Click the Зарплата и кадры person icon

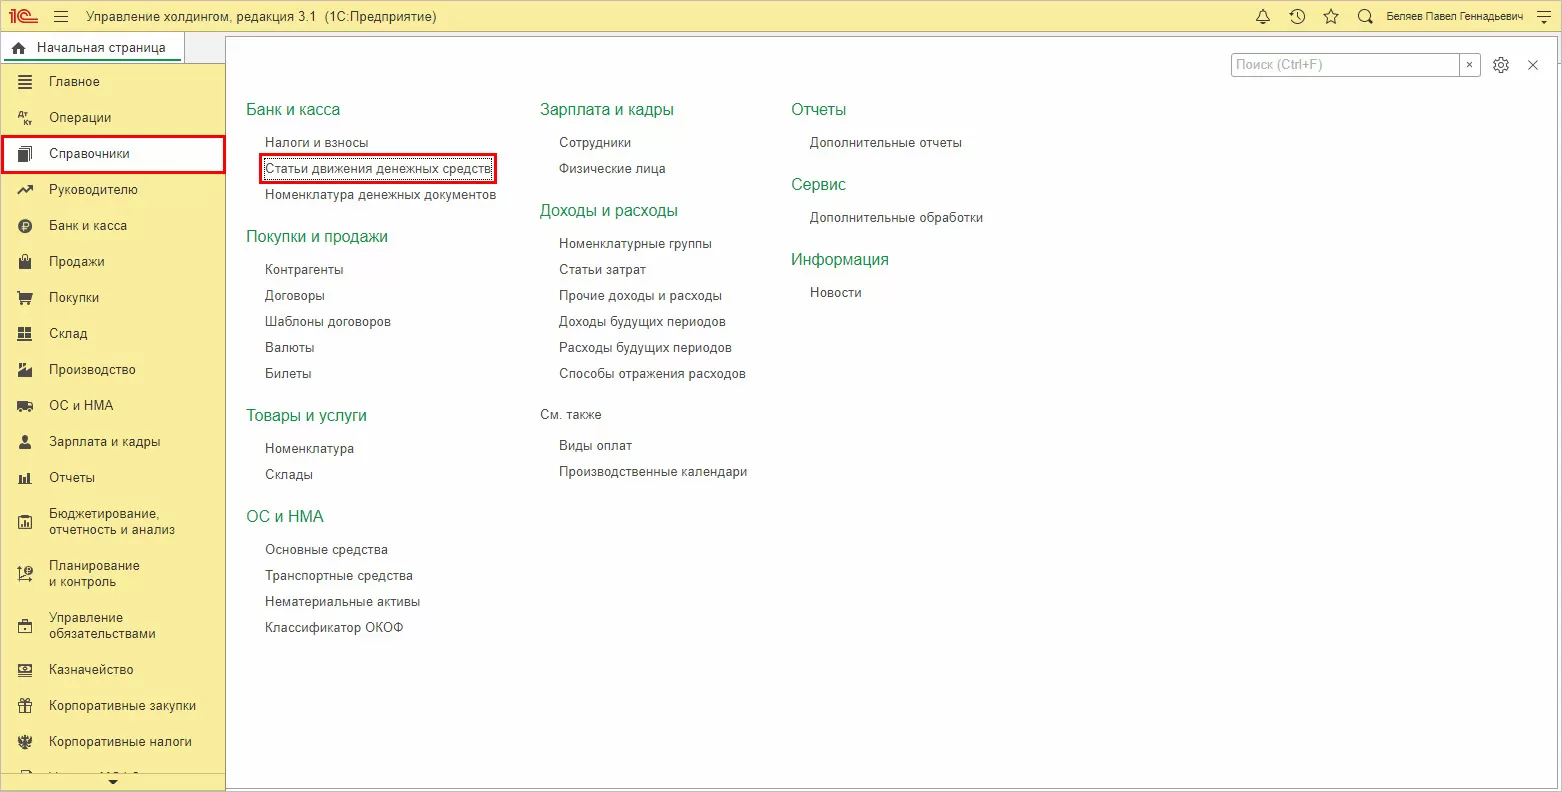26,442
